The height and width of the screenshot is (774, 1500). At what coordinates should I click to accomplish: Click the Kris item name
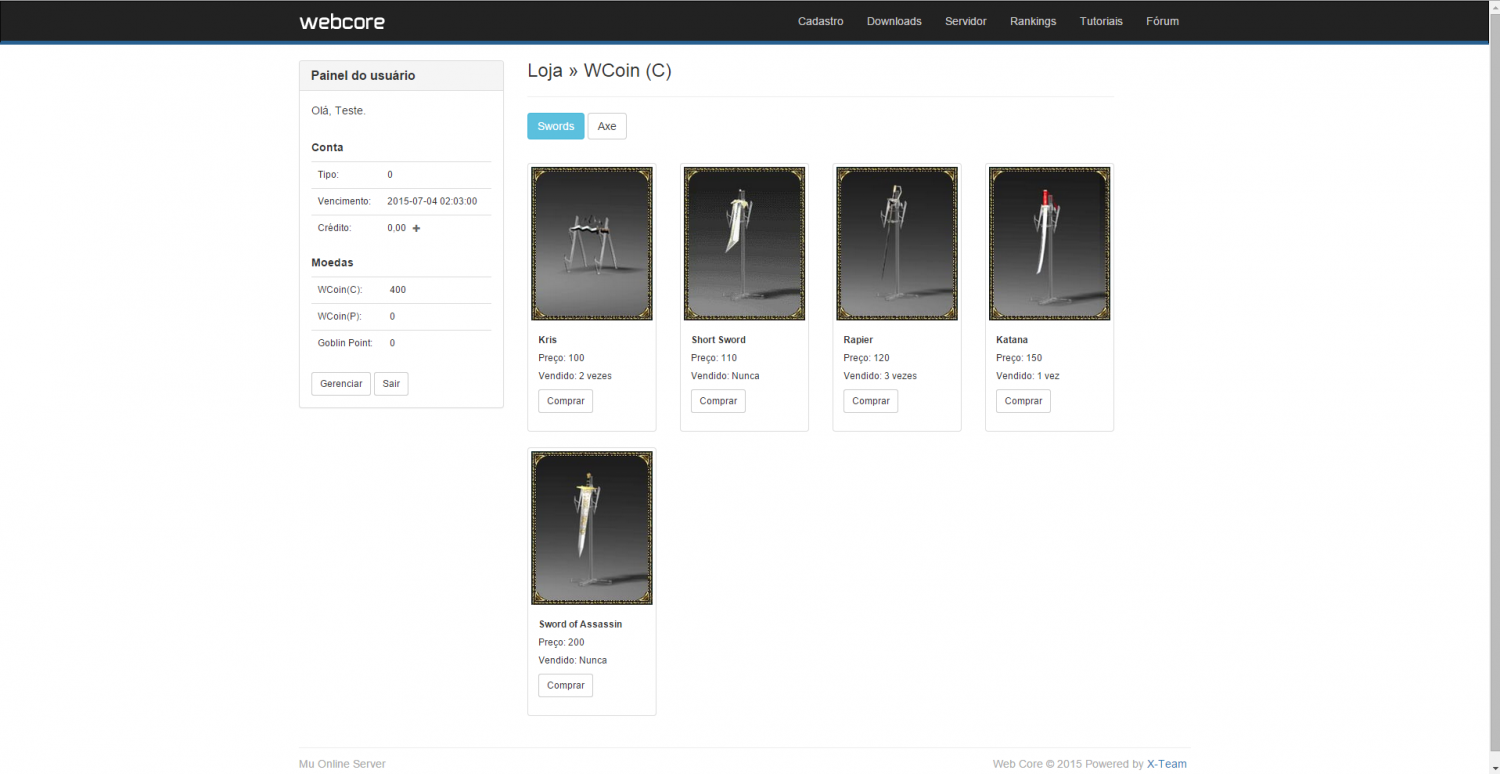pos(547,340)
